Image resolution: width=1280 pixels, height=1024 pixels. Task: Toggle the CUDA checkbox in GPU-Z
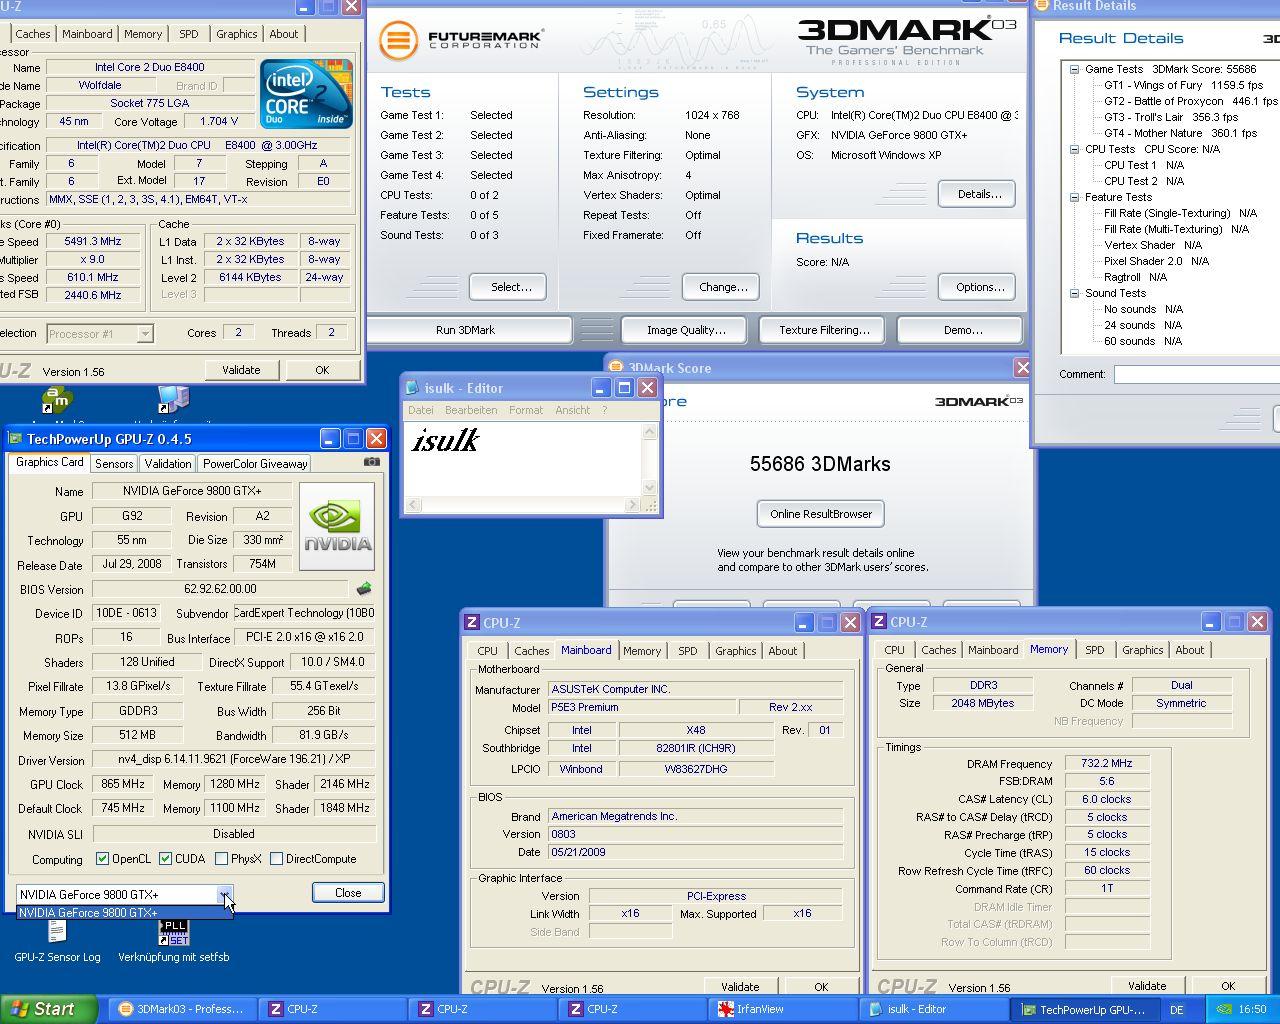165,859
